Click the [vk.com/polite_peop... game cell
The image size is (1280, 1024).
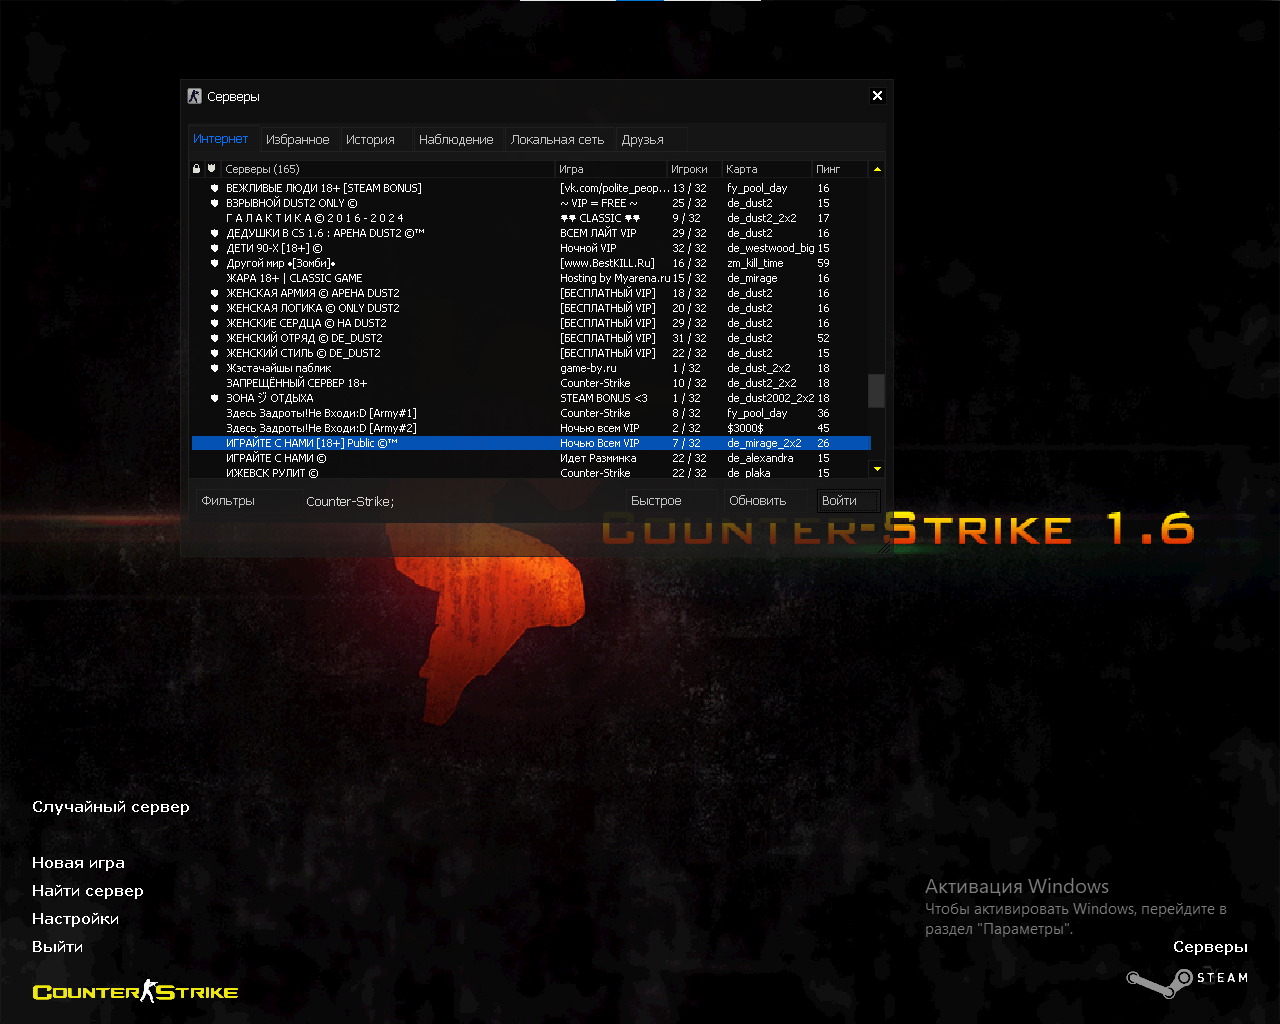(x=615, y=188)
